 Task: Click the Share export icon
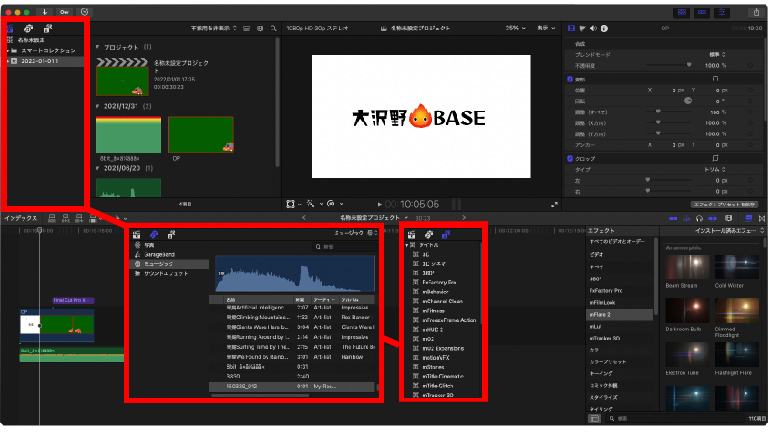click(x=756, y=12)
